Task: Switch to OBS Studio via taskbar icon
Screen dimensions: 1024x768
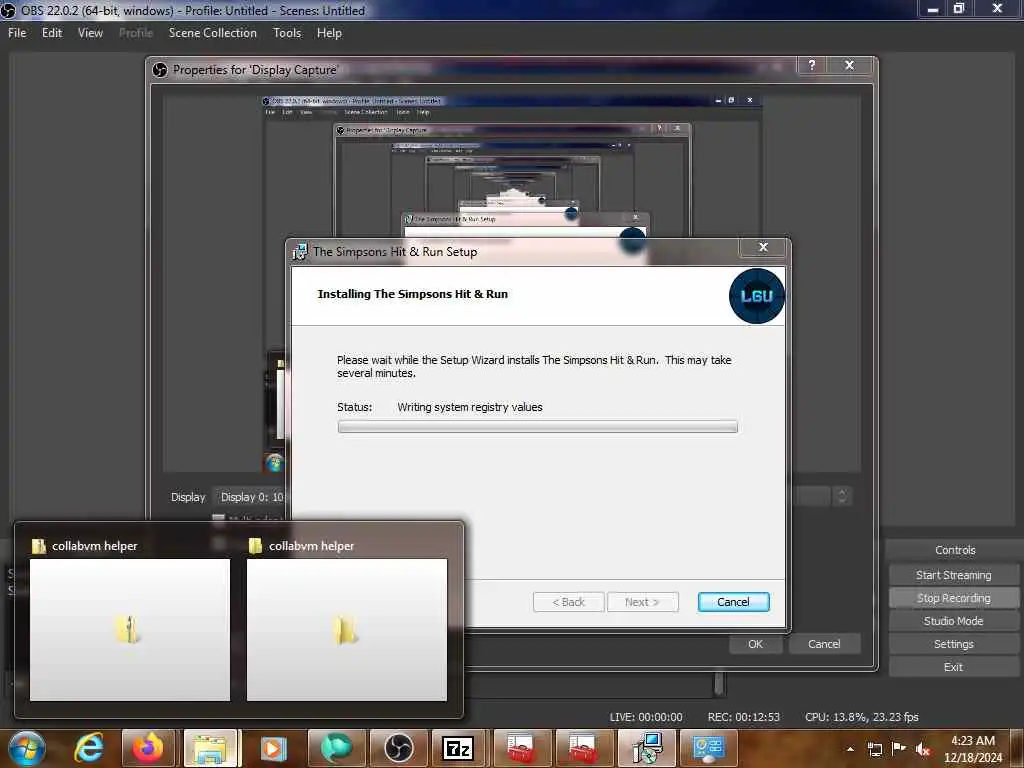Action: pyautogui.click(x=398, y=748)
